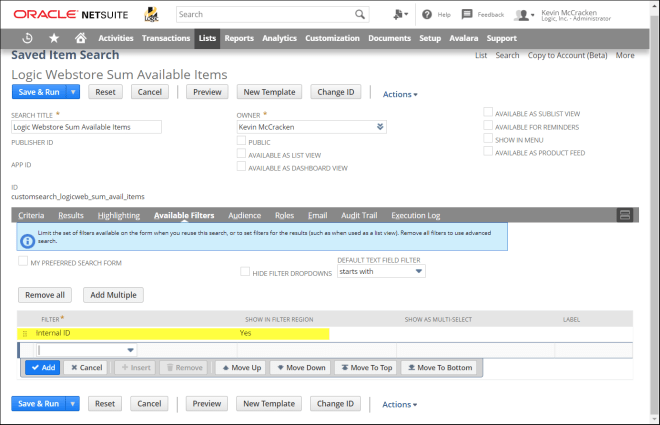Open the user role avatar menu
The image size is (660, 425).
click(x=524, y=15)
